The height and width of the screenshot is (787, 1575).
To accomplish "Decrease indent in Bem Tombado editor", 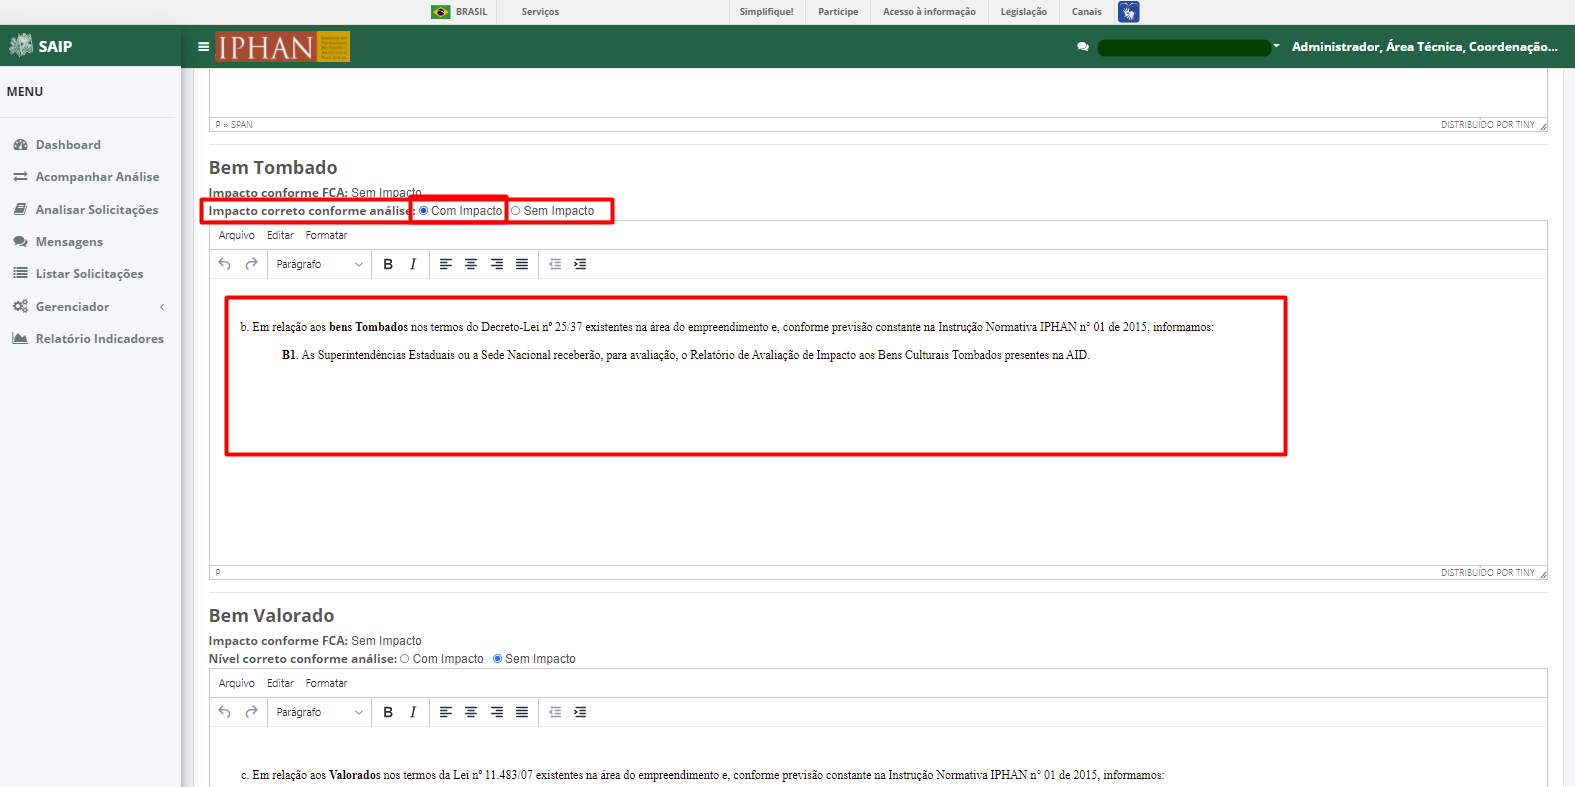I will click(x=555, y=264).
